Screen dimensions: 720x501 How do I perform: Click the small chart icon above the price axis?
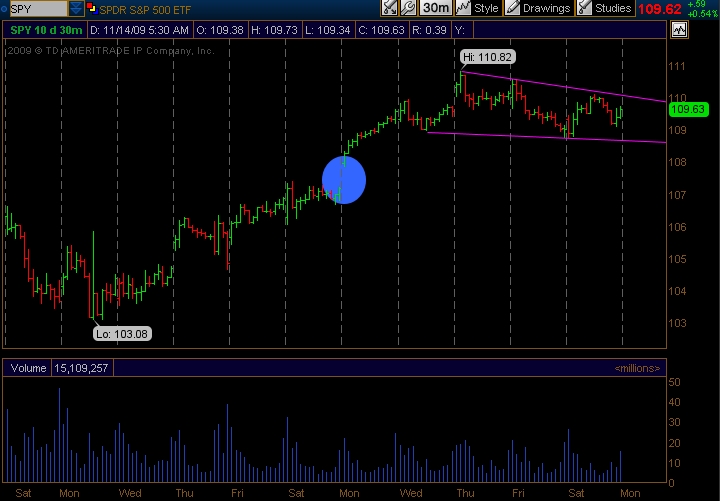click(680, 29)
